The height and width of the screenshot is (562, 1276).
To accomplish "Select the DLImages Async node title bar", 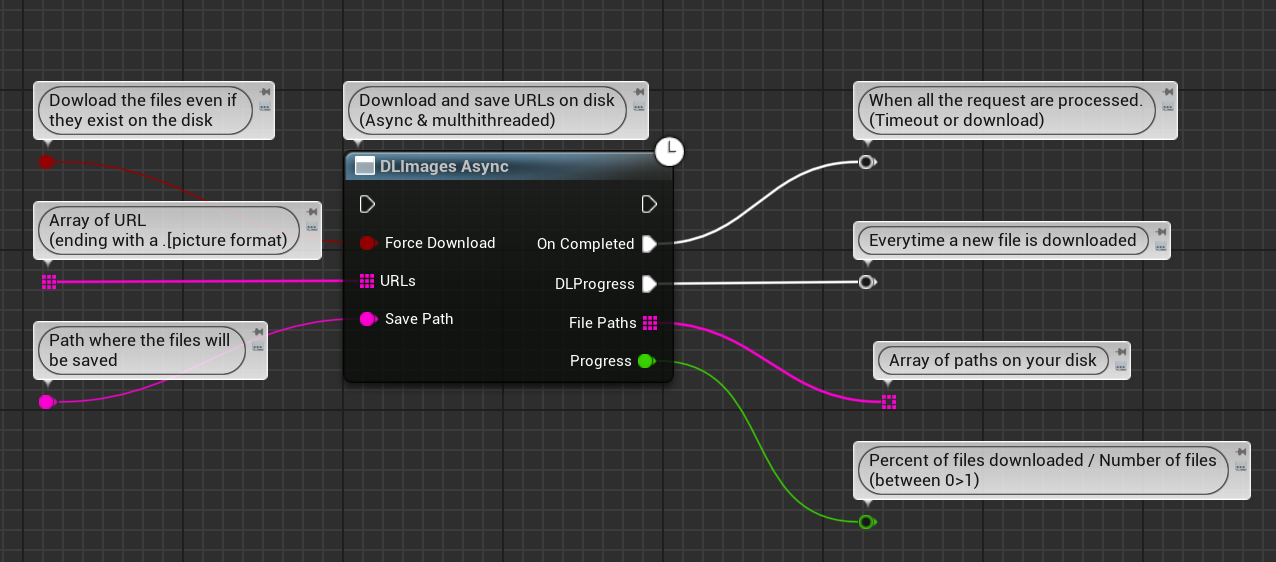I will tap(508, 167).
